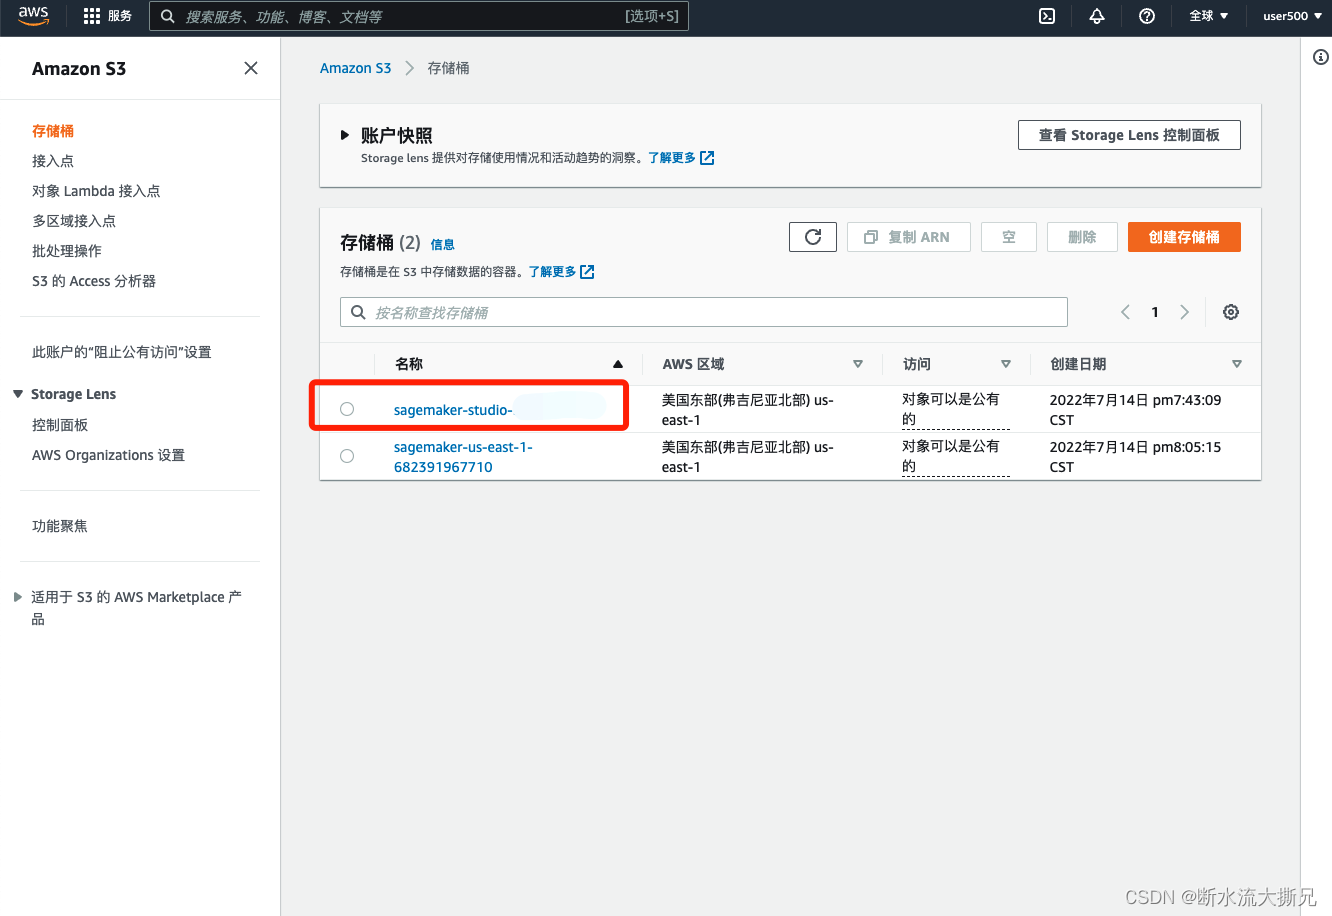Viewport: 1332px width, 916px height.
Task: Sort by access column
Action: click(x=1006, y=364)
